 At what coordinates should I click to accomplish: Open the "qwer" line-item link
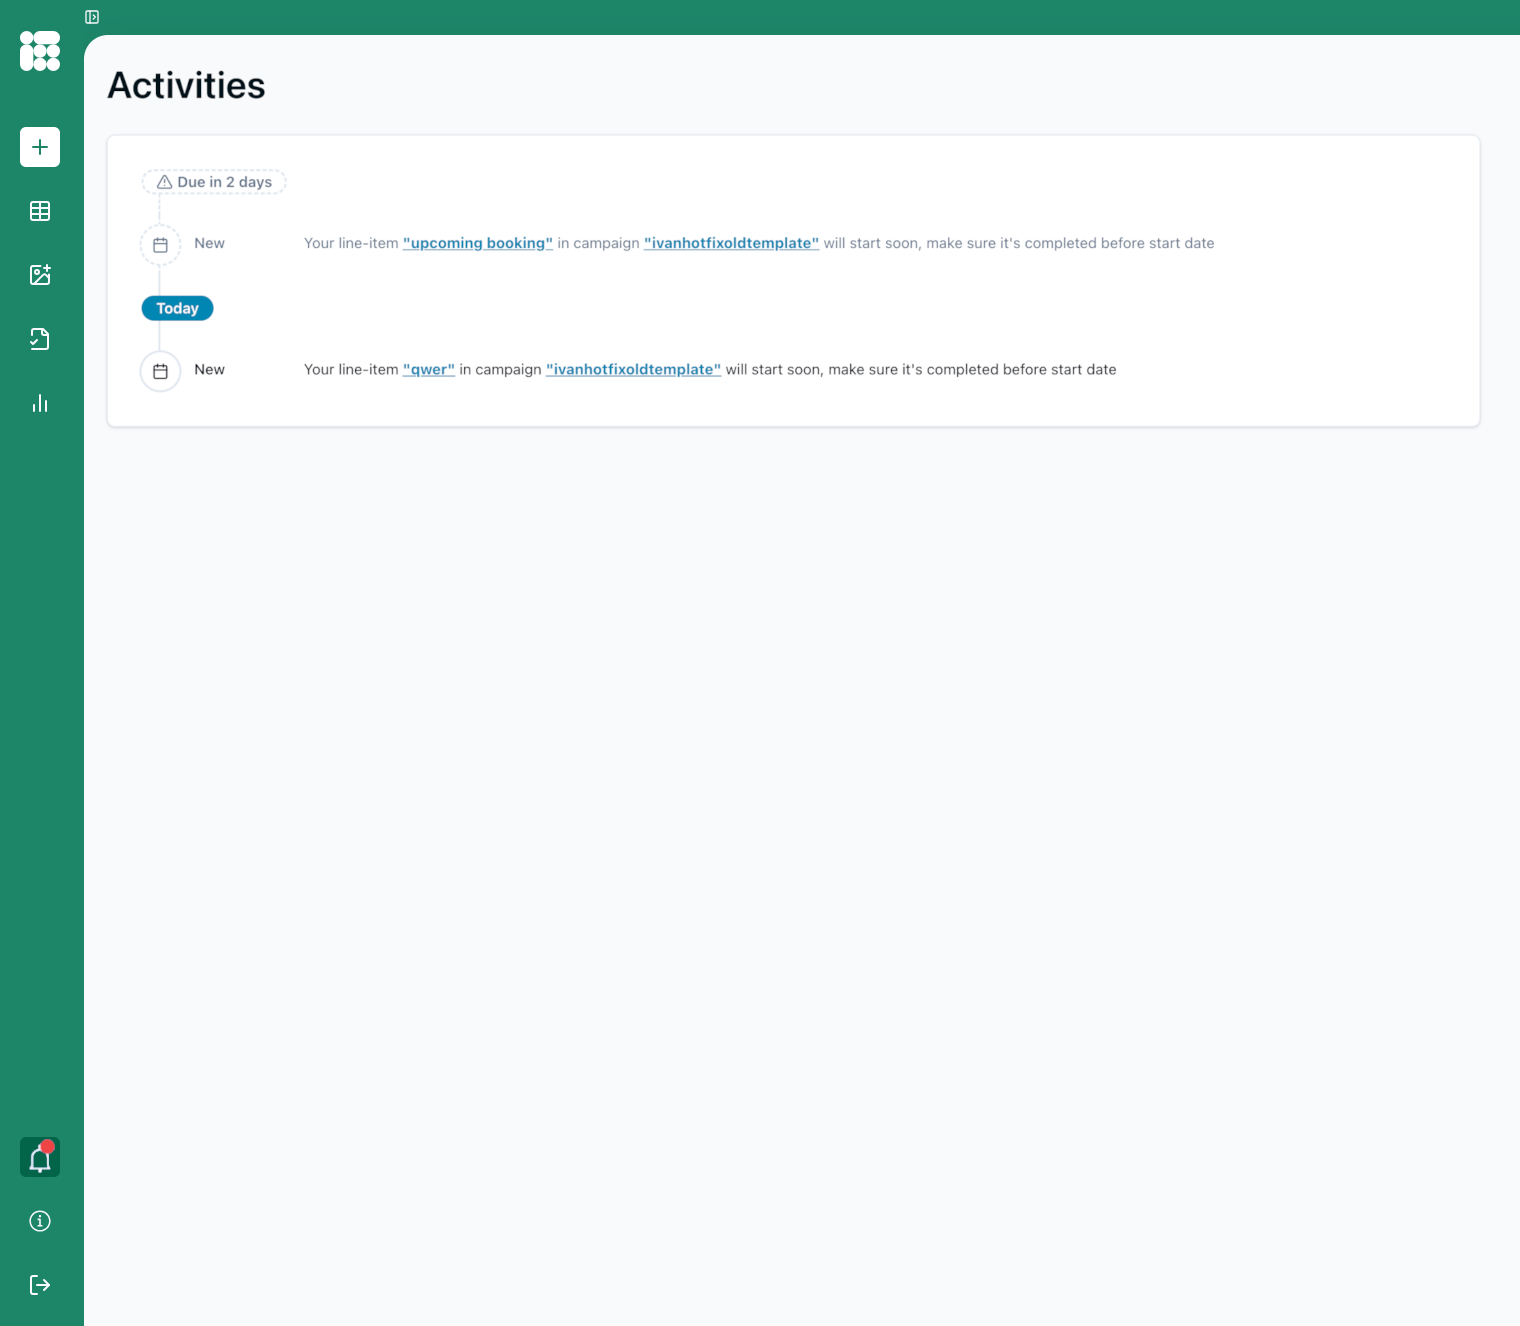pyautogui.click(x=428, y=369)
